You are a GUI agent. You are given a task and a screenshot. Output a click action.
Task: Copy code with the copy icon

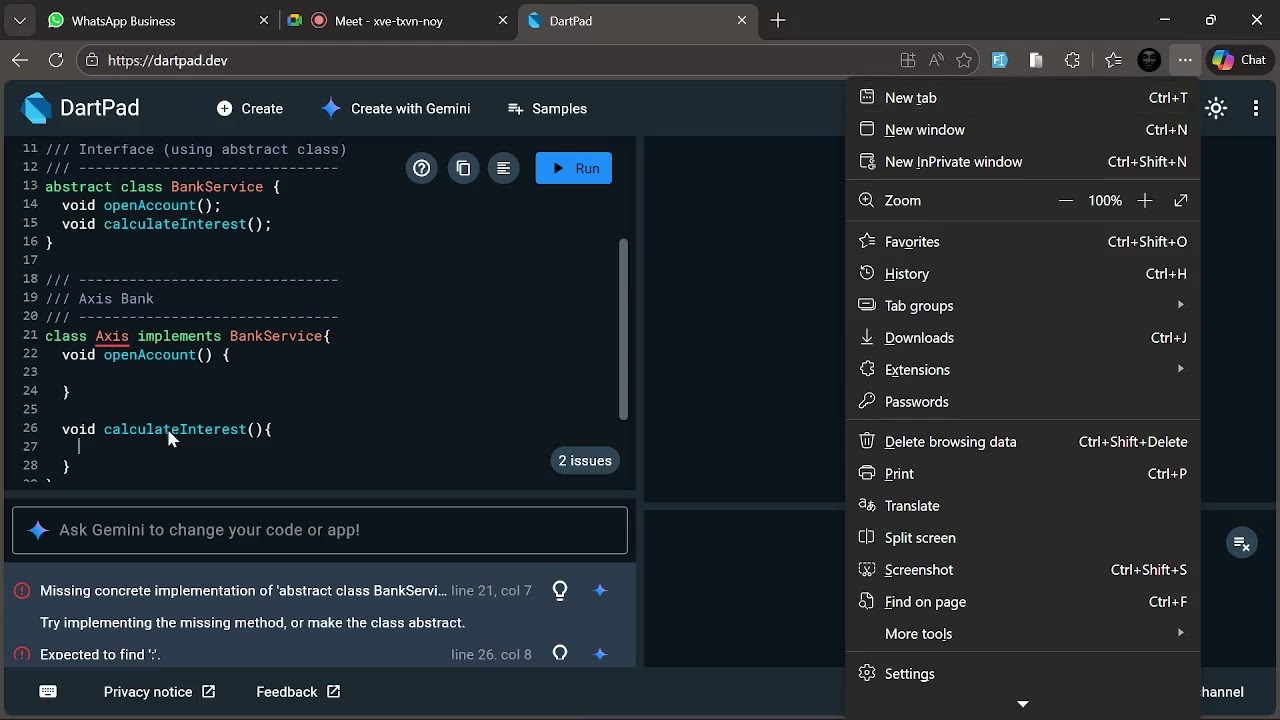[463, 168]
